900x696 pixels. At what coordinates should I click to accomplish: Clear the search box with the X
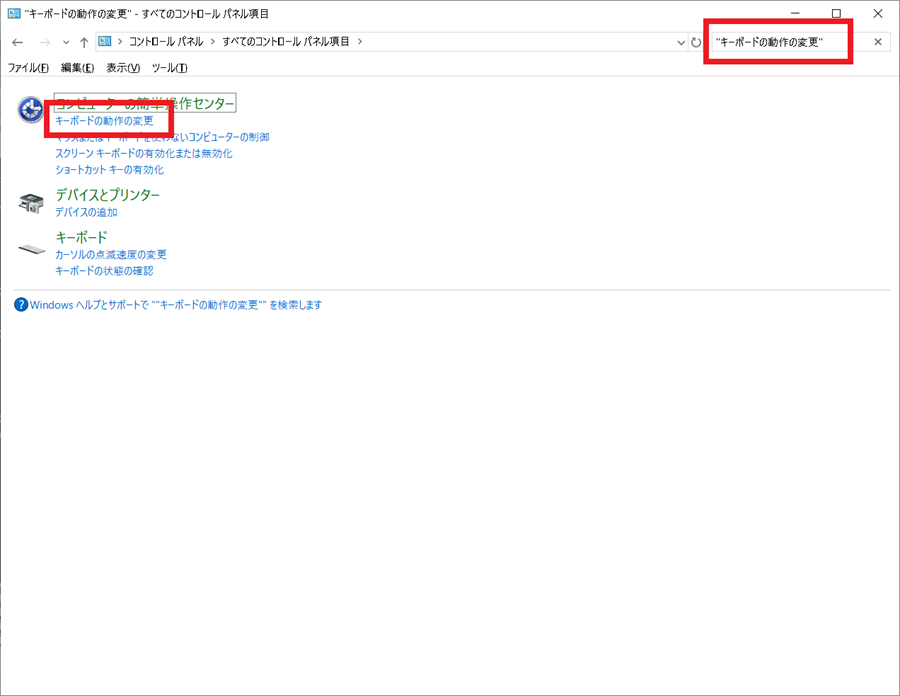click(878, 42)
